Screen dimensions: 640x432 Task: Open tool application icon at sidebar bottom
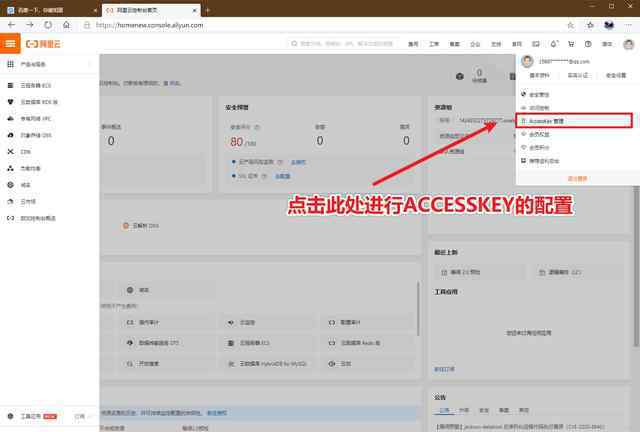(x=11, y=416)
